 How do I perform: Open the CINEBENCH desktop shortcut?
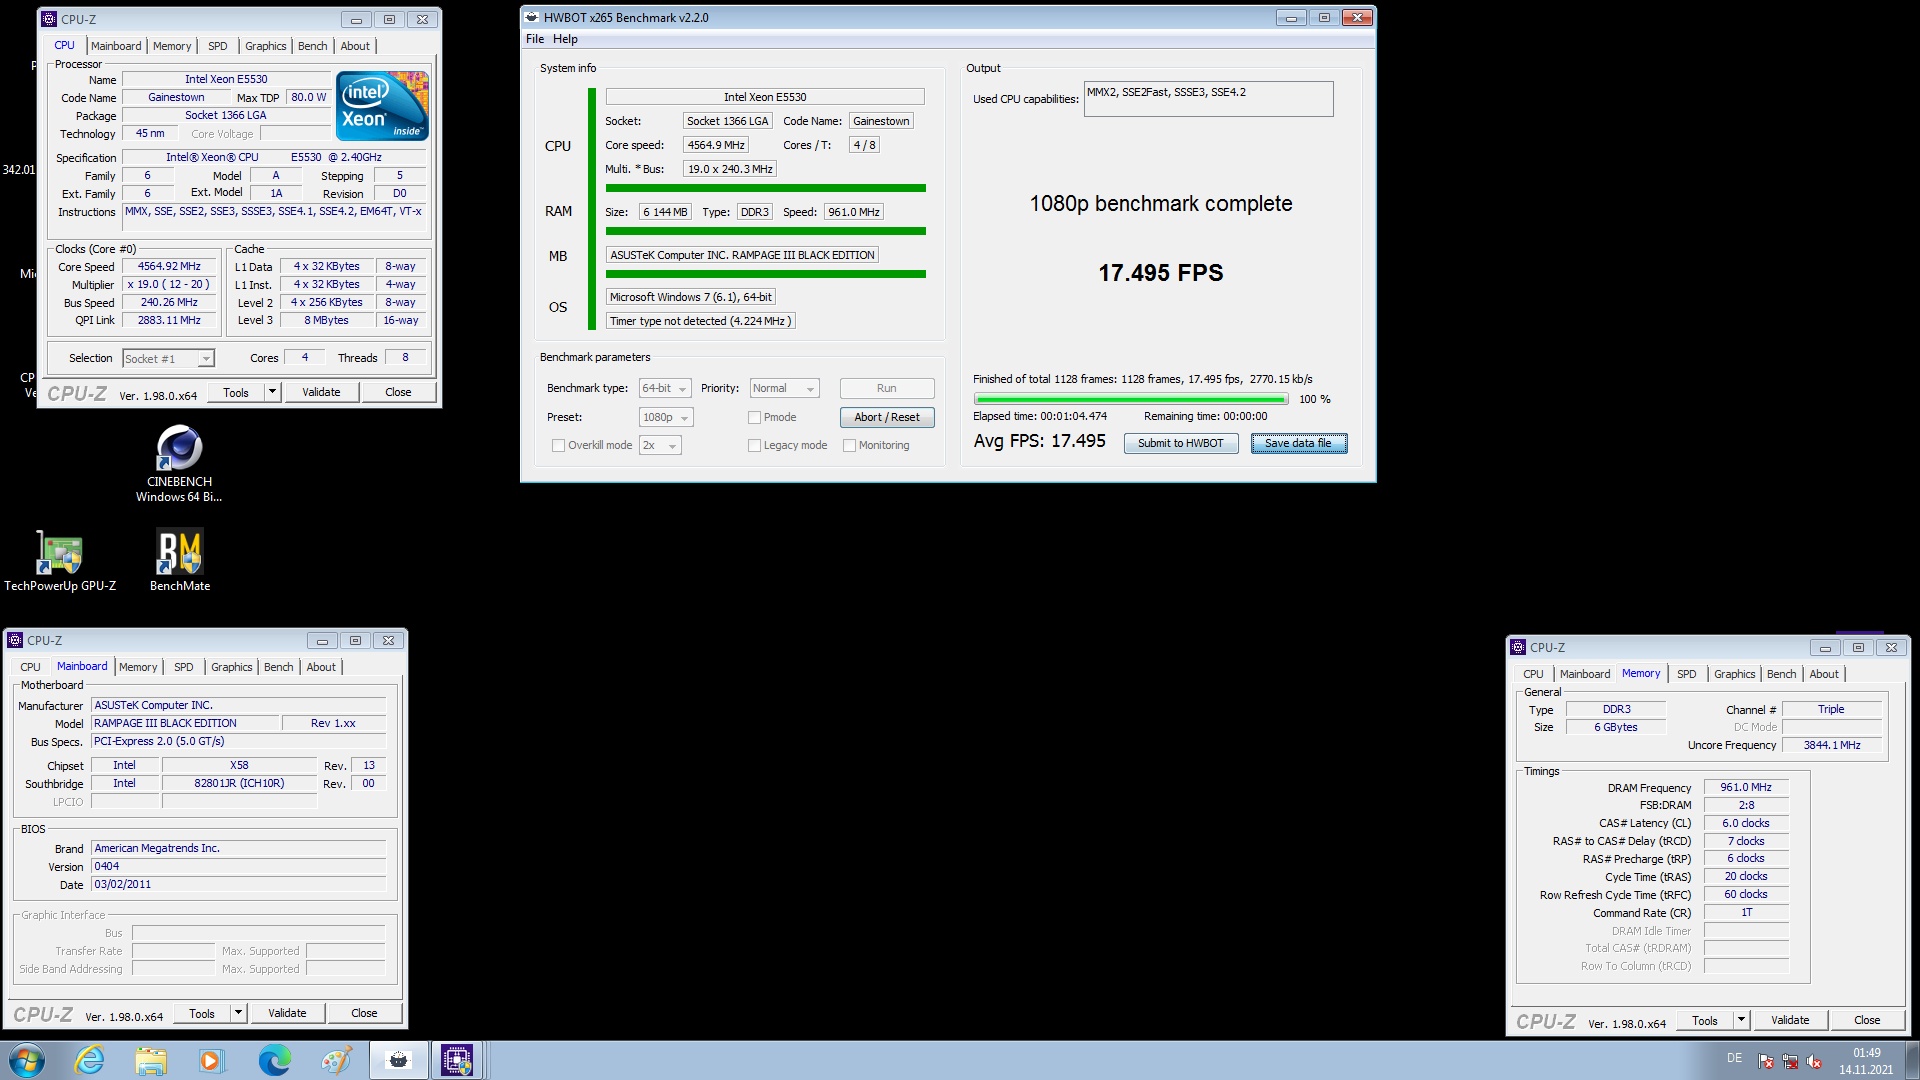pyautogui.click(x=179, y=463)
